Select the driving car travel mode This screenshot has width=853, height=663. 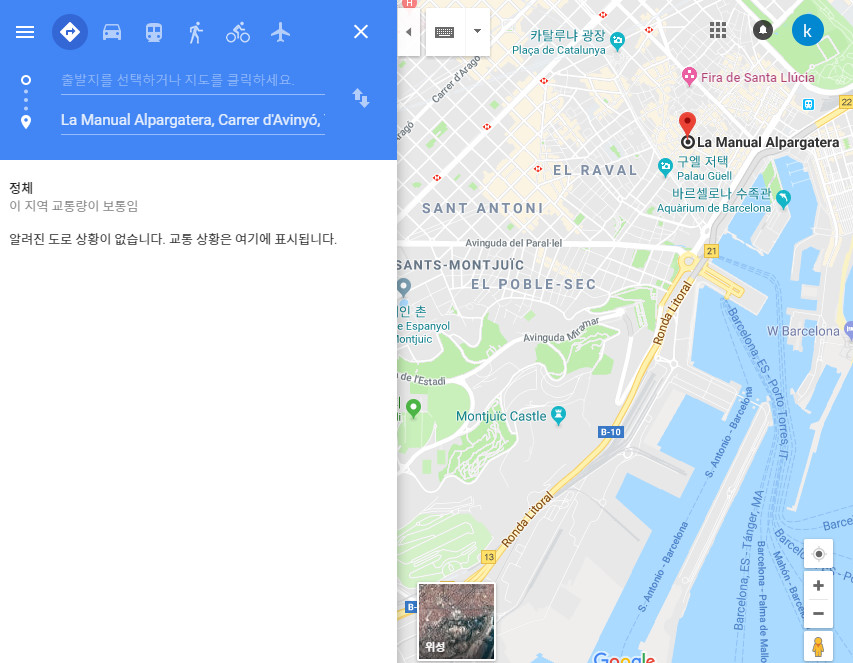coord(112,32)
